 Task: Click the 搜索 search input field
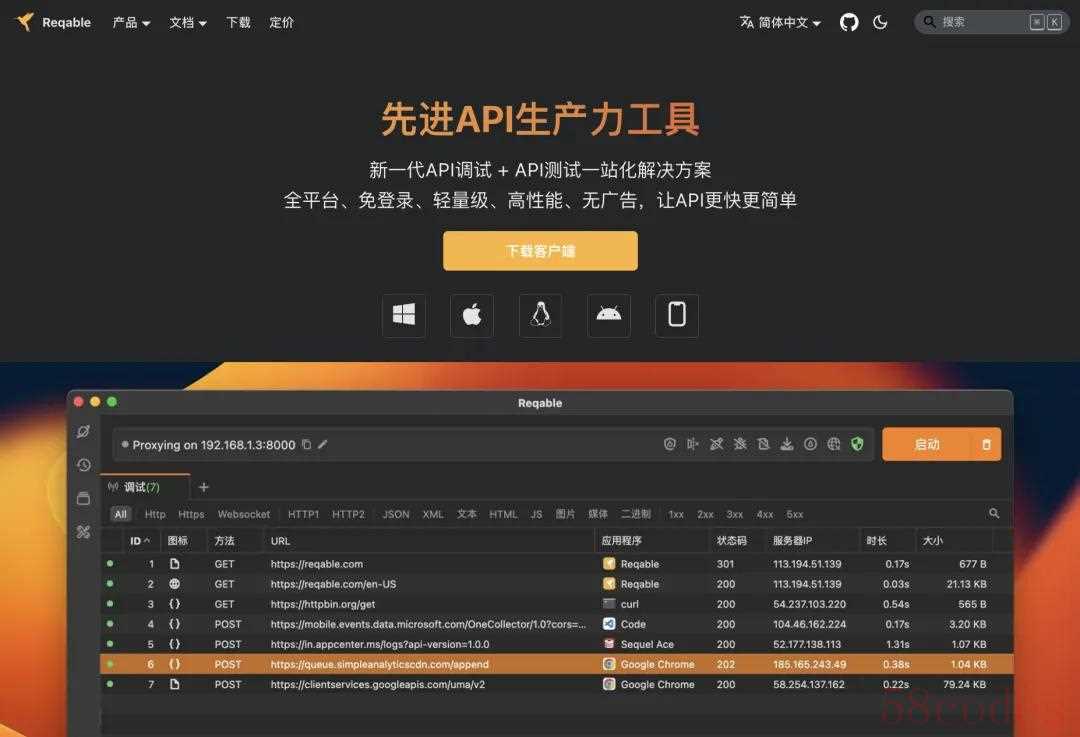(992, 22)
